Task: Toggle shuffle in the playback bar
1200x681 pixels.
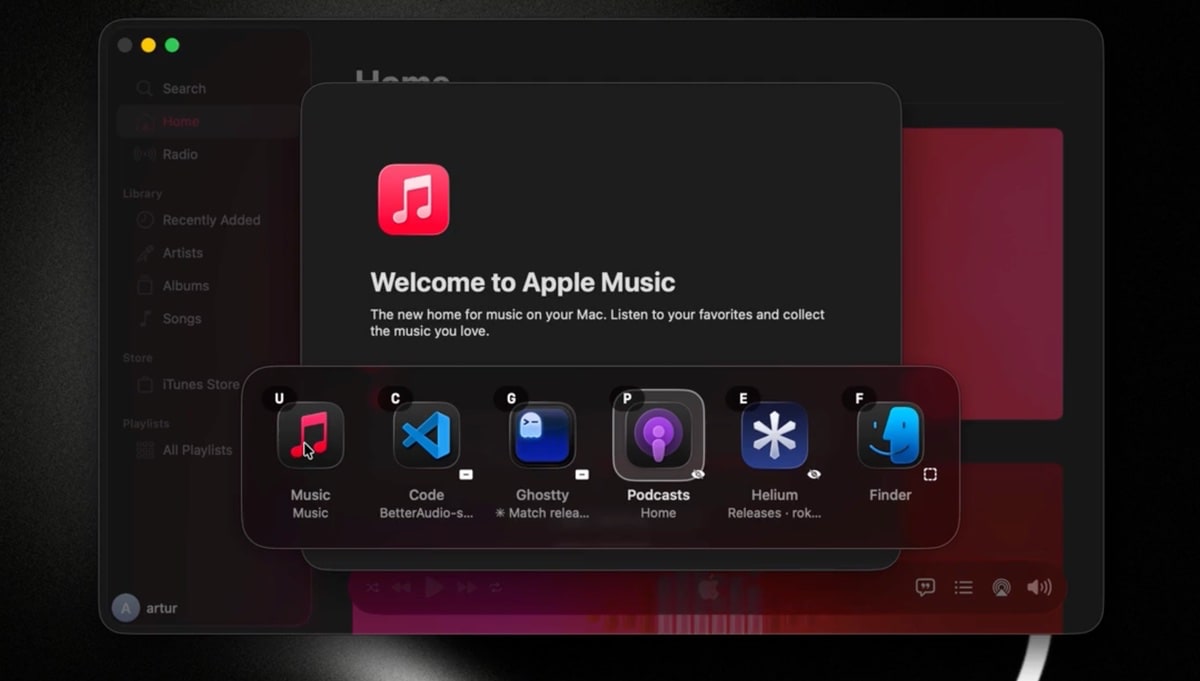Action: click(x=372, y=588)
